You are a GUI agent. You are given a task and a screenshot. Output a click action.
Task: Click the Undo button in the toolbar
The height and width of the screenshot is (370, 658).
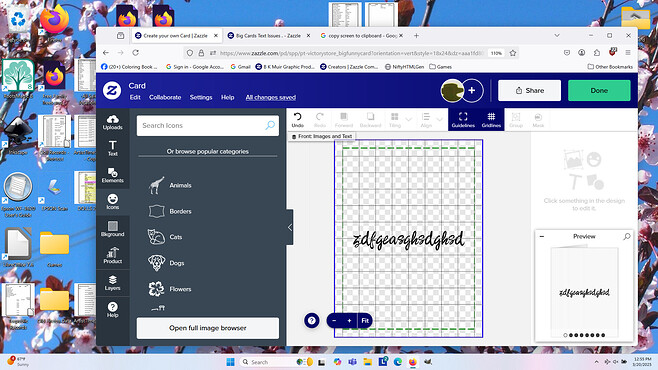(x=298, y=120)
